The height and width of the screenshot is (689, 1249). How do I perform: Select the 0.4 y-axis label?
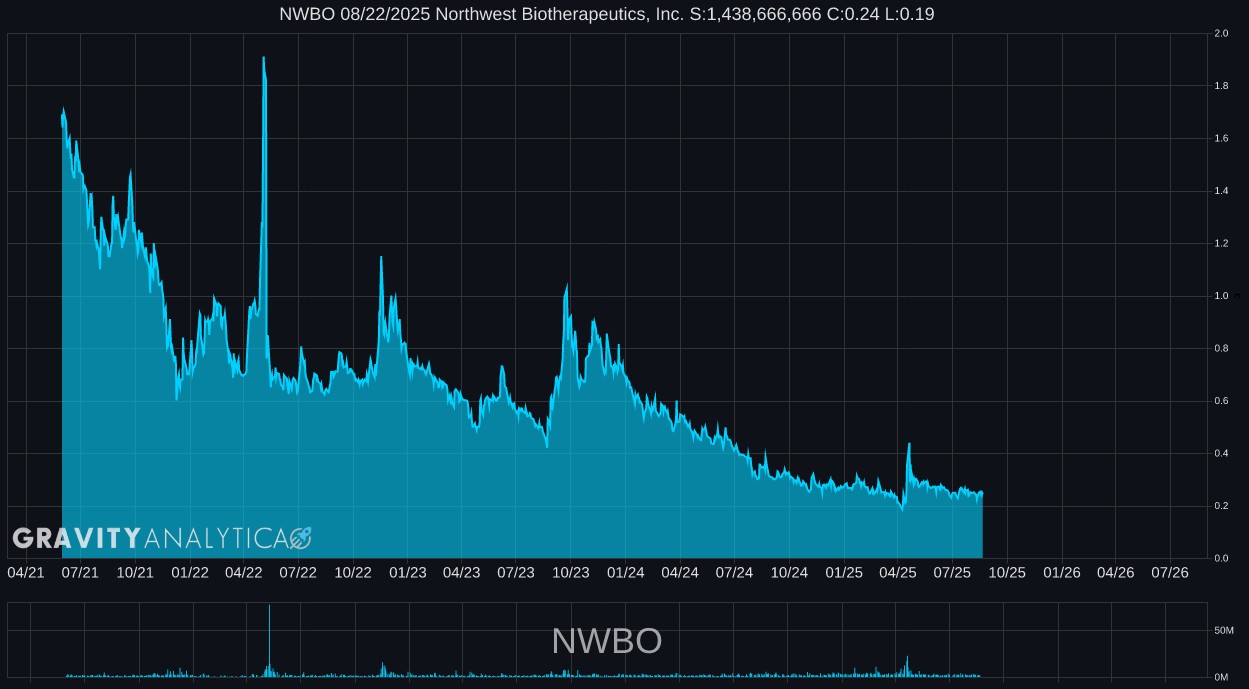pos(1220,454)
